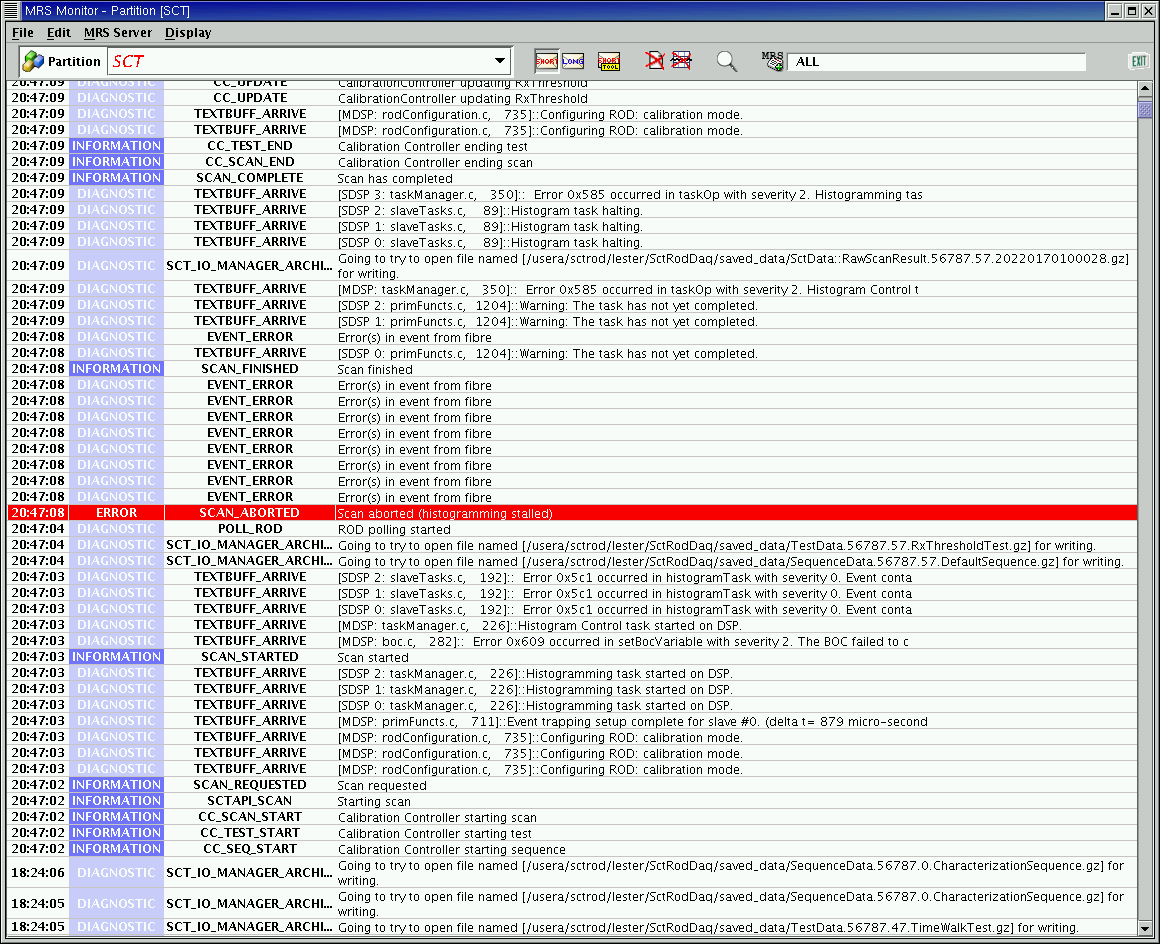This screenshot has height=944, width=1160.
Task: Click the crossed-out table icon
Action: [x=681, y=61]
